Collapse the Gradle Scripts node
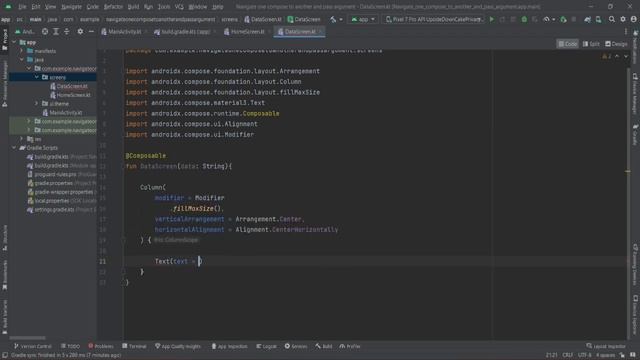Viewport: 640px width, 360px height. (x=15, y=148)
